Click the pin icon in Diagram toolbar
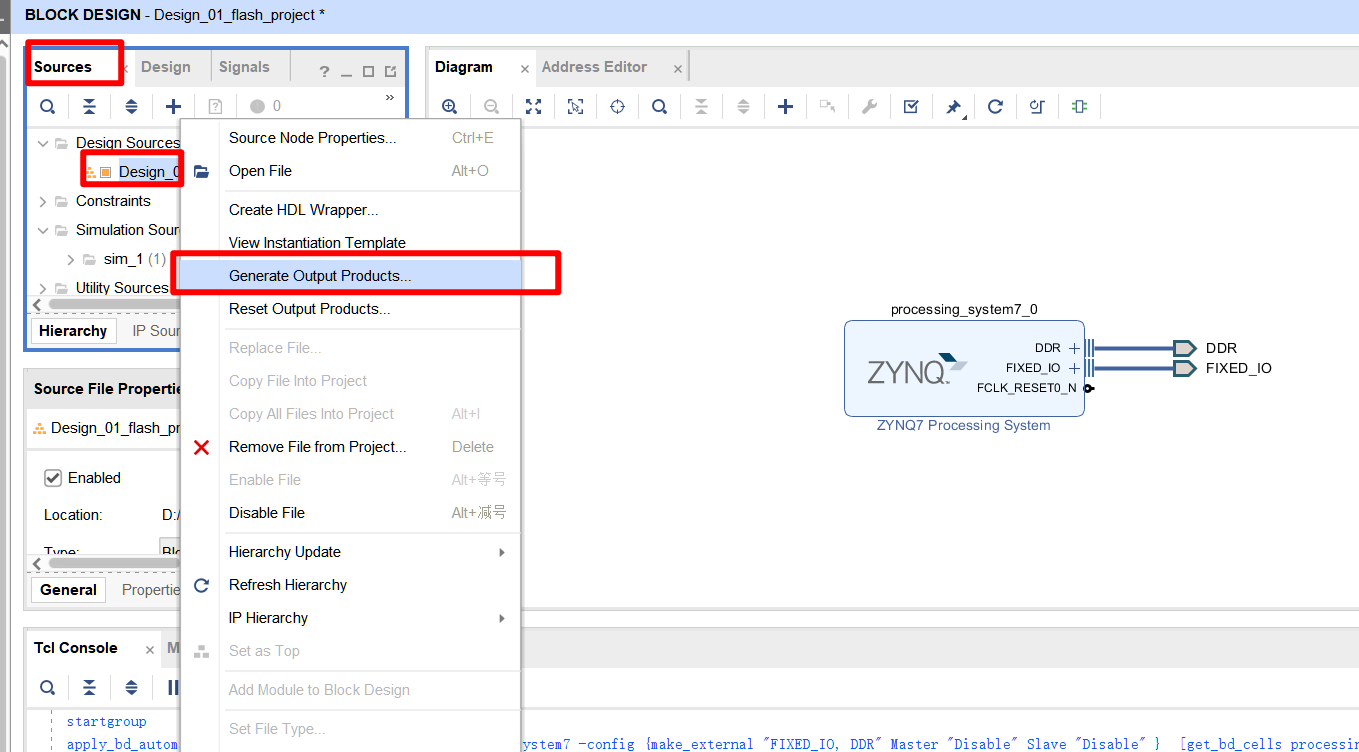Screen dimensions: 1359x752 tap(954, 106)
